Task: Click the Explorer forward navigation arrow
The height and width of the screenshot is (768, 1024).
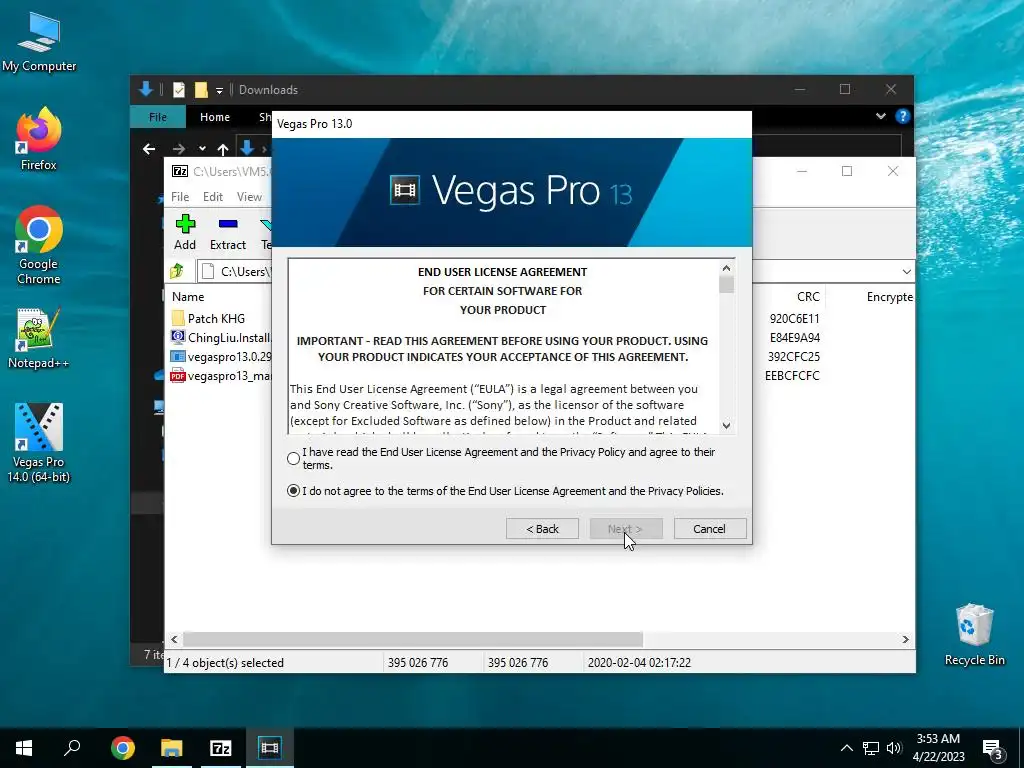Action: [178, 149]
